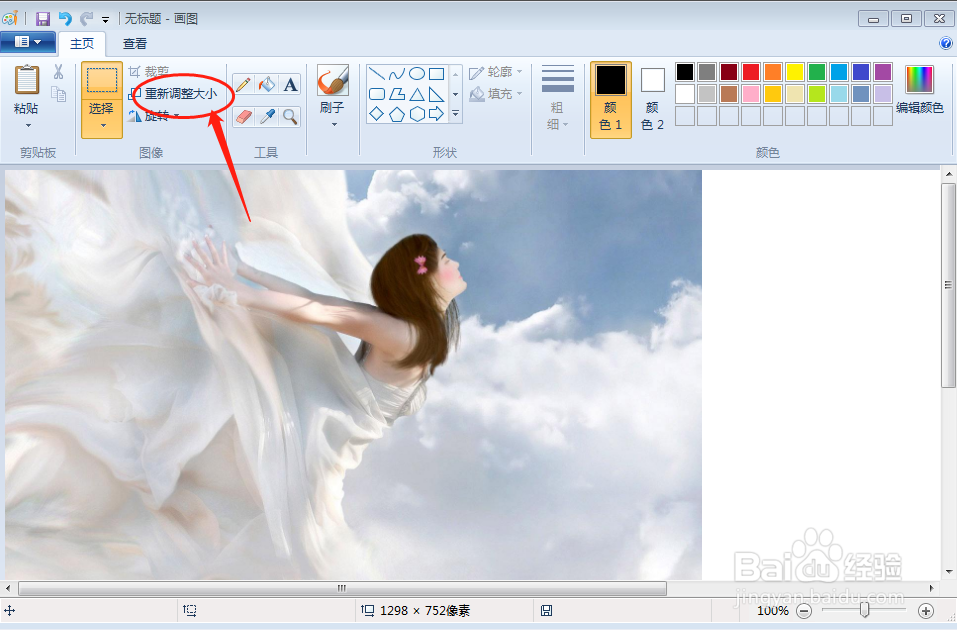The image size is (957, 630).
Task: Click the Edit colors (编辑颜色) button
Action: click(x=919, y=90)
